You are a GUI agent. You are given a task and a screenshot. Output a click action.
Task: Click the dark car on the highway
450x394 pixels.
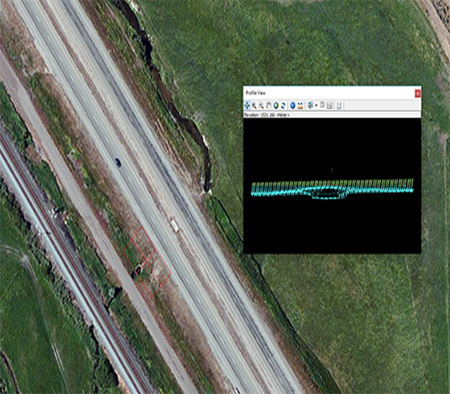118,162
